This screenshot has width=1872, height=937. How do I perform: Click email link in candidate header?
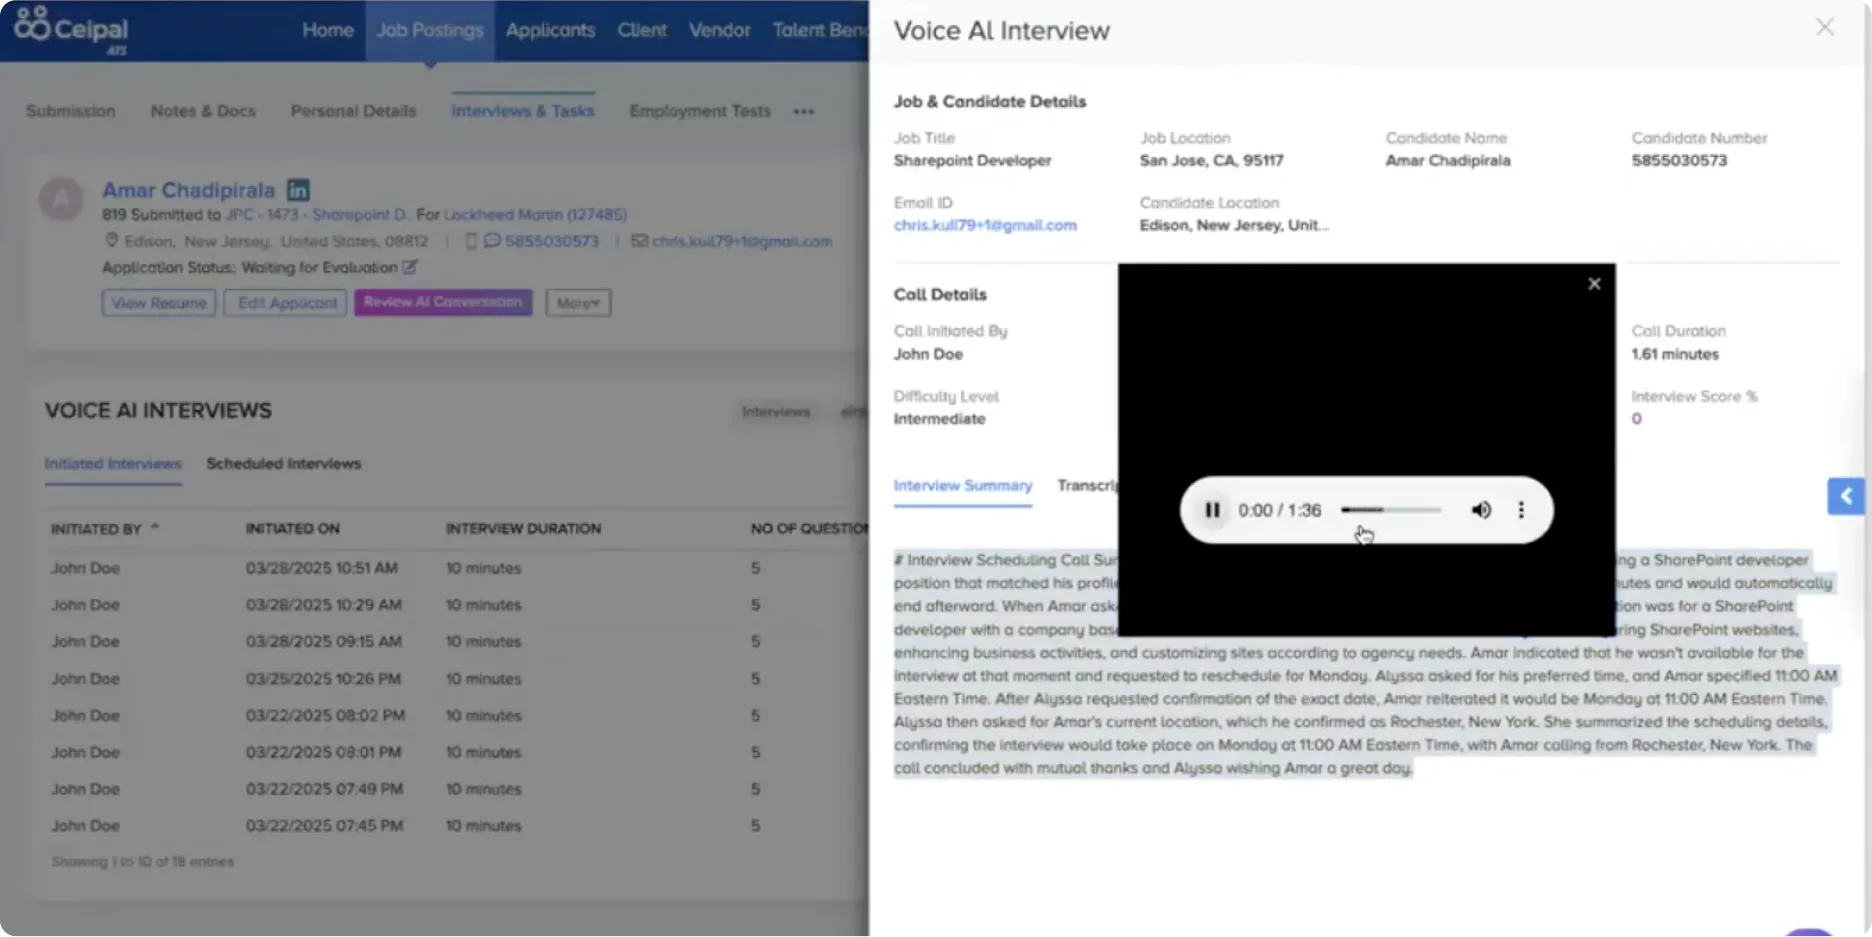[742, 241]
